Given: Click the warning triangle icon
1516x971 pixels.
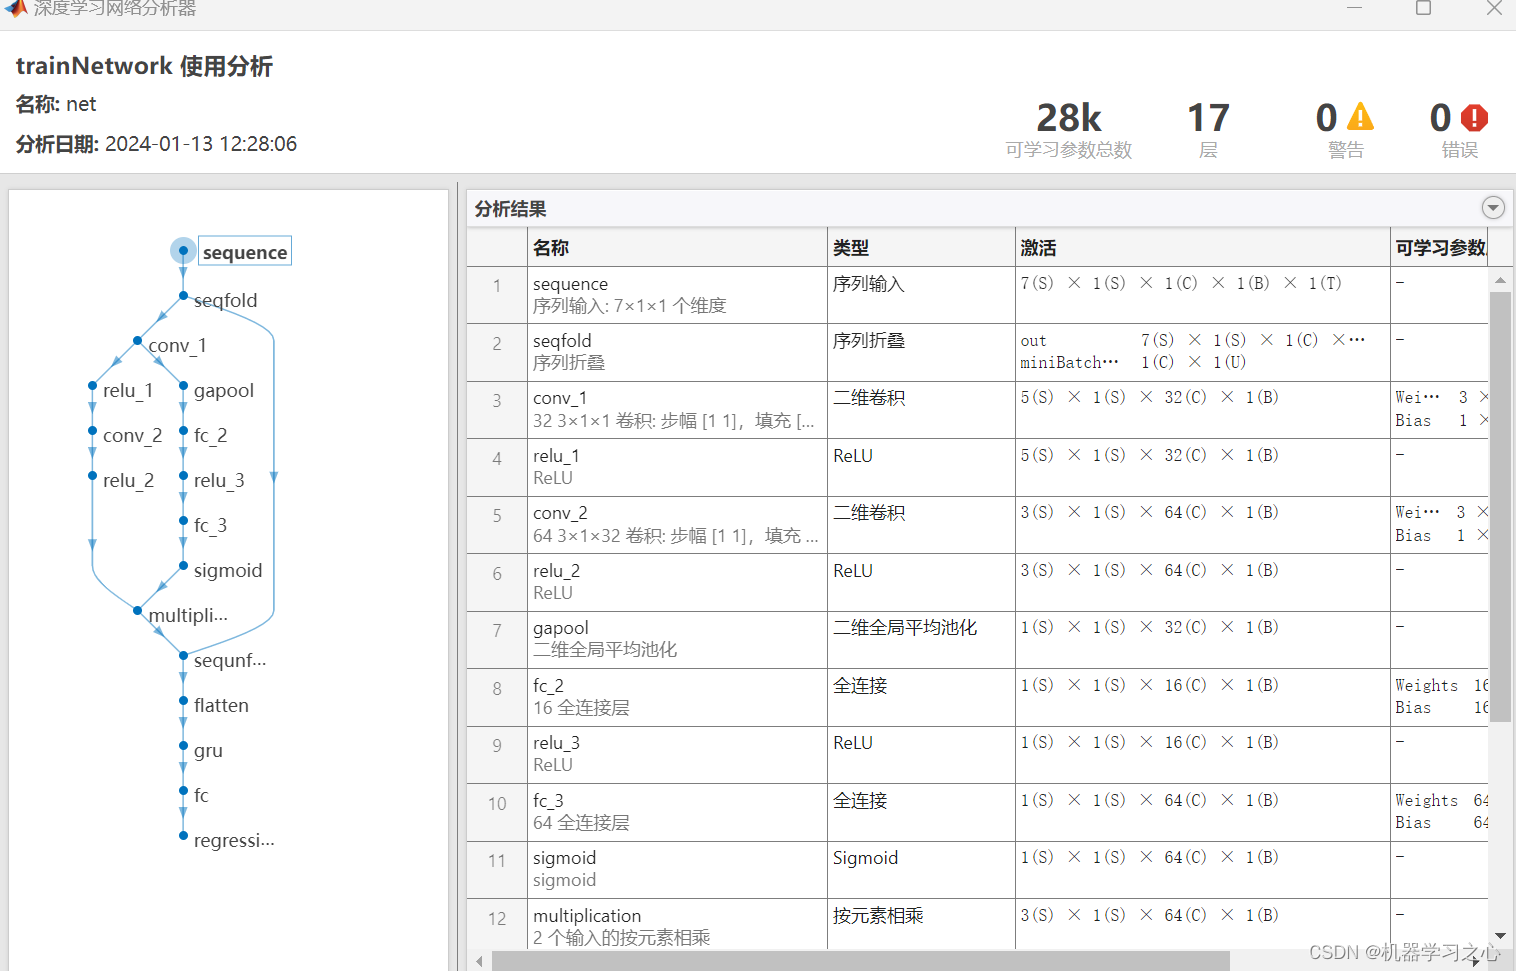Looking at the screenshot, I should click(x=1360, y=117).
